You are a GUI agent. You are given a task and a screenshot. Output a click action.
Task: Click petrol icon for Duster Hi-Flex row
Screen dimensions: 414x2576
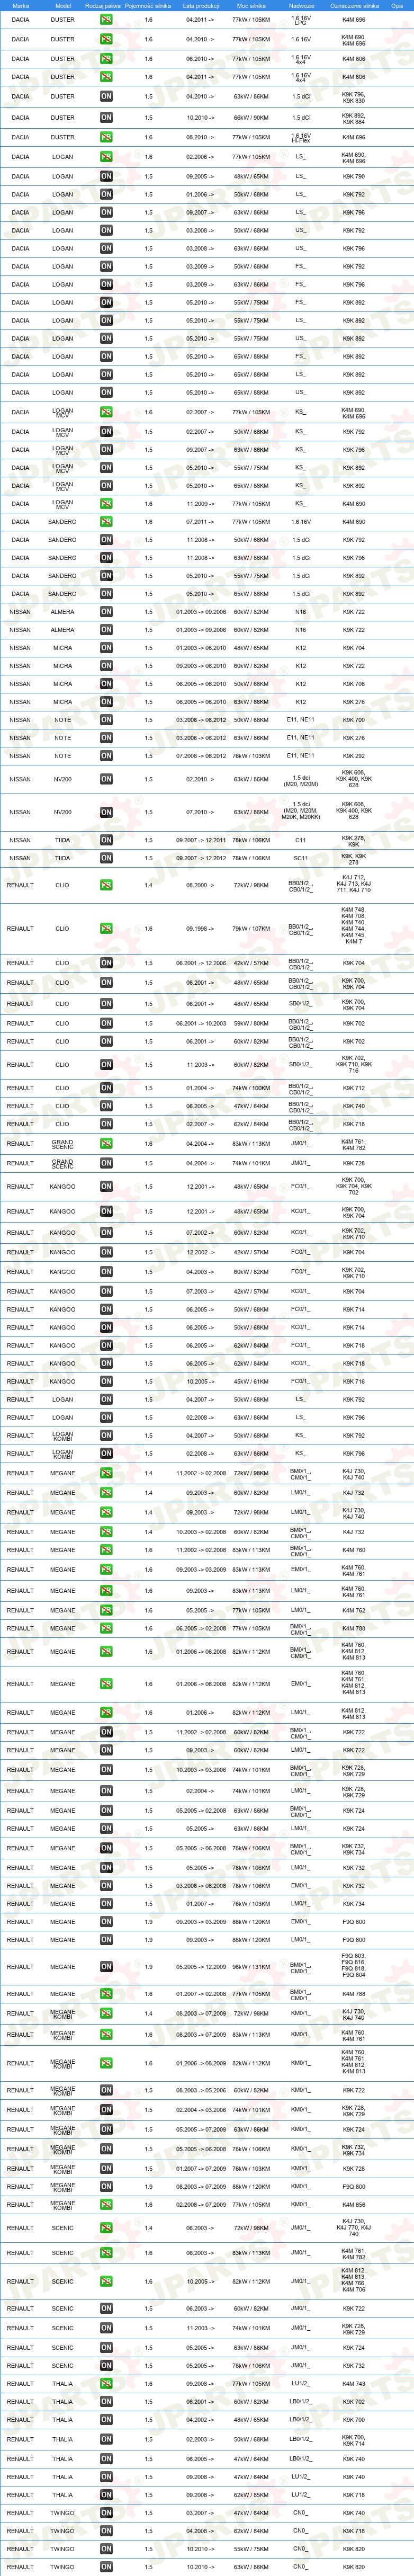pyautogui.click(x=106, y=137)
